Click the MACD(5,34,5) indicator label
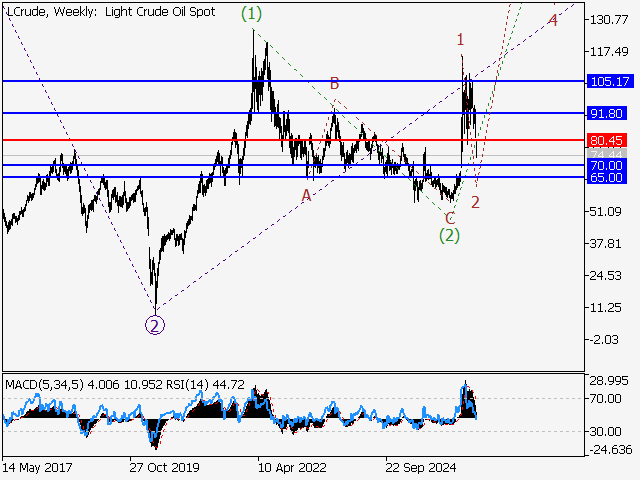The height and width of the screenshot is (480, 640). pyautogui.click(x=44, y=384)
